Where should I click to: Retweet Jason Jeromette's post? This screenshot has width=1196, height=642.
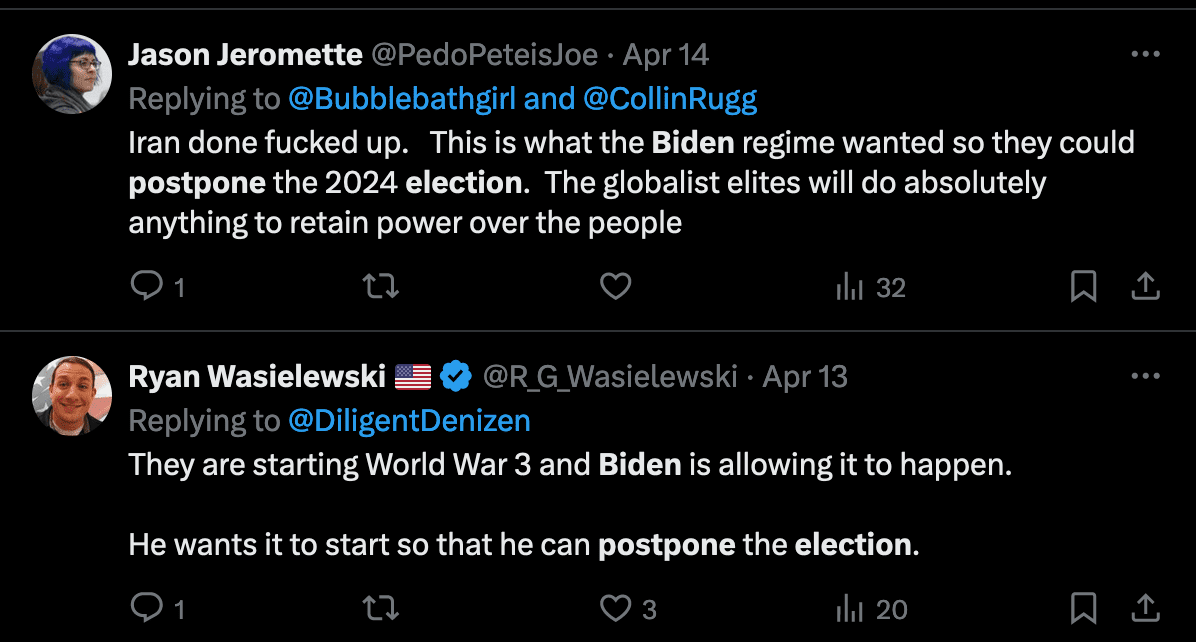tap(380, 288)
